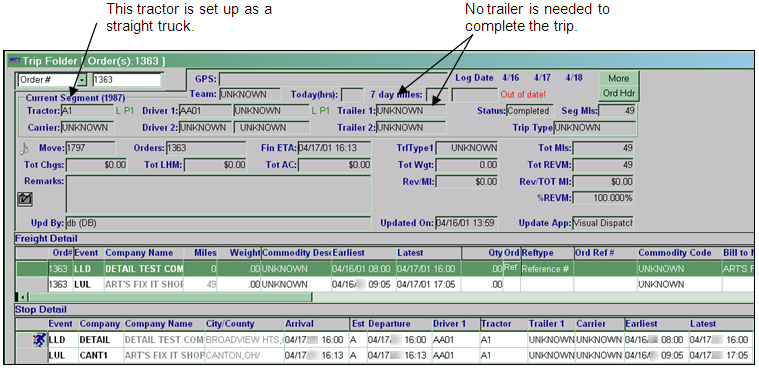Click the running figure icon in Stop Detail
This screenshot has height=368, width=759.
point(38,340)
